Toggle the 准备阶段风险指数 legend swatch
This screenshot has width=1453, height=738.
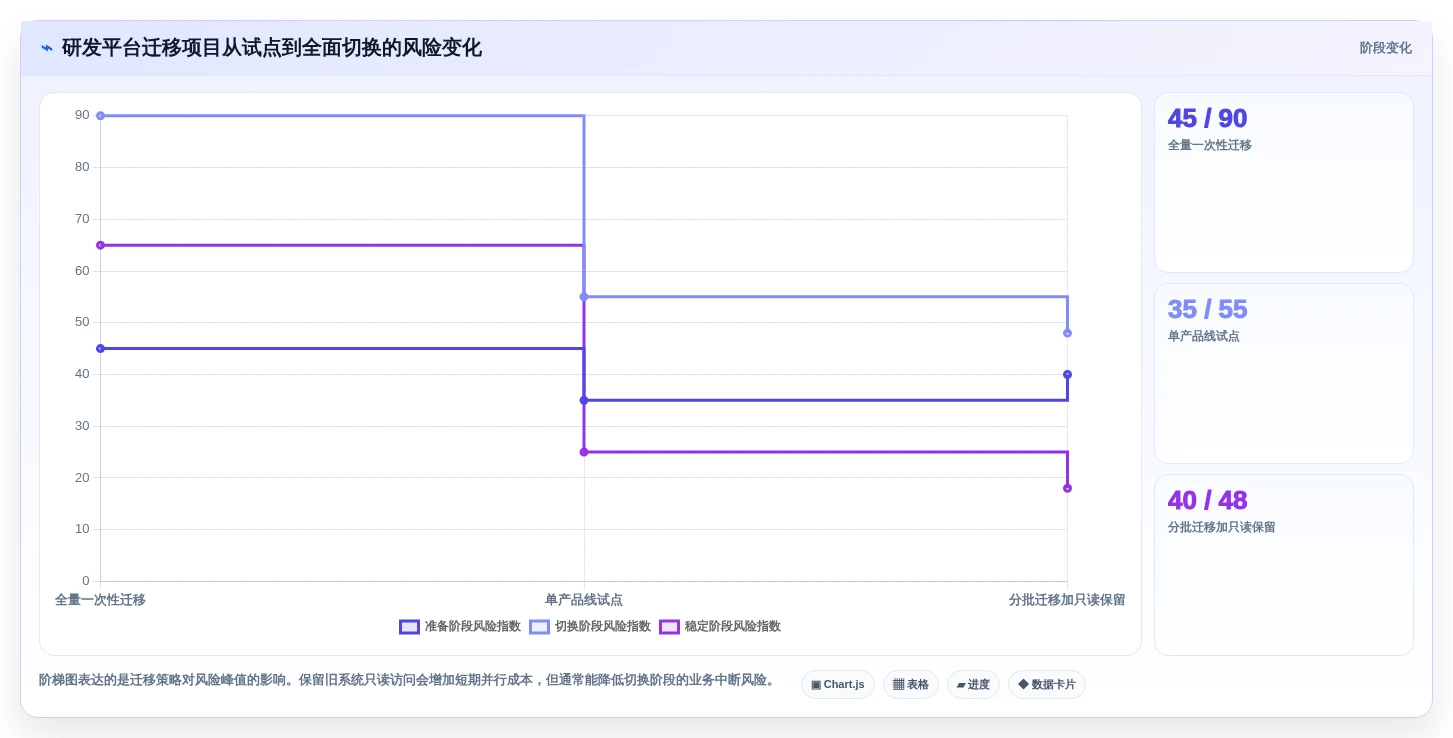[x=409, y=627]
